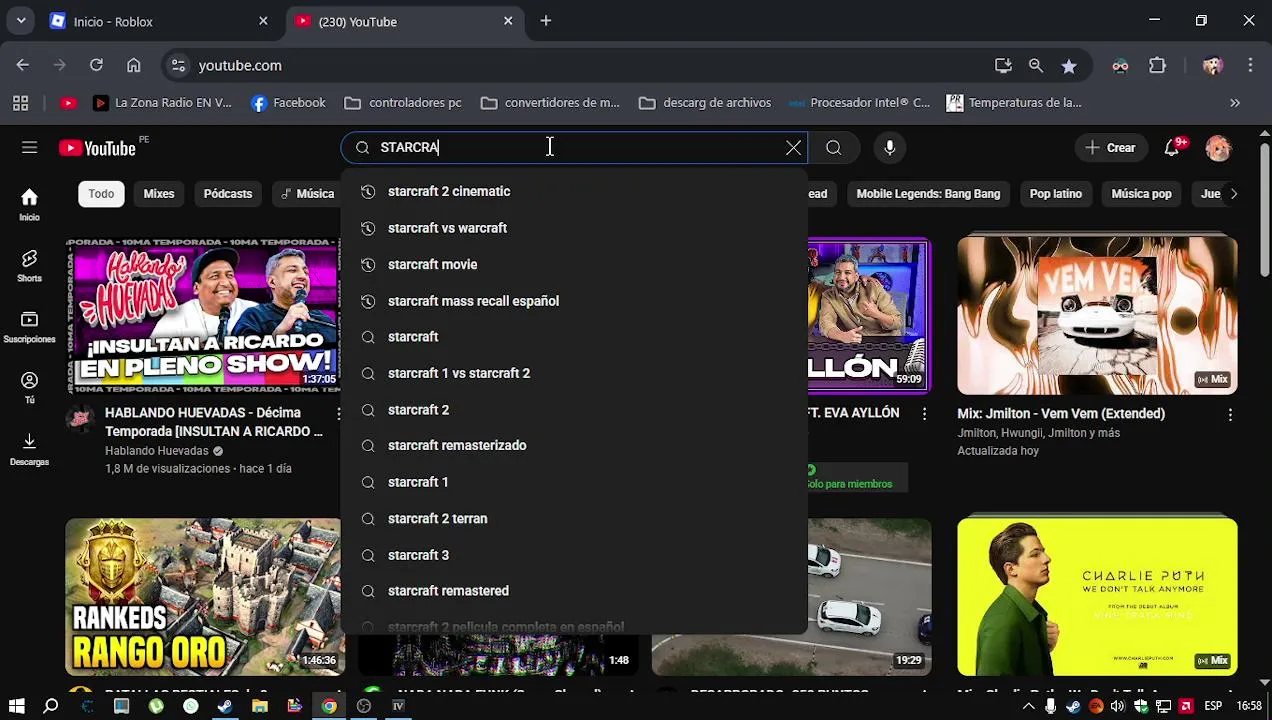The height and width of the screenshot is (720, 1272).
Task: Open the Rankeds Rango Oro thumbnail
Action: [203, 596]
